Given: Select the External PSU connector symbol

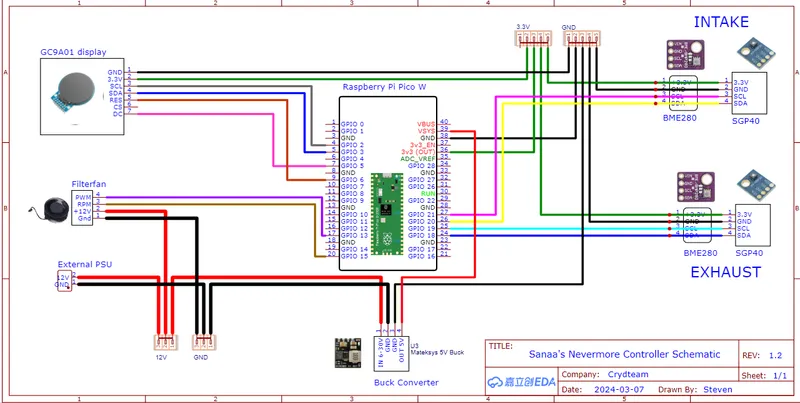Looking at the screenshot, I should pos(65,281).
